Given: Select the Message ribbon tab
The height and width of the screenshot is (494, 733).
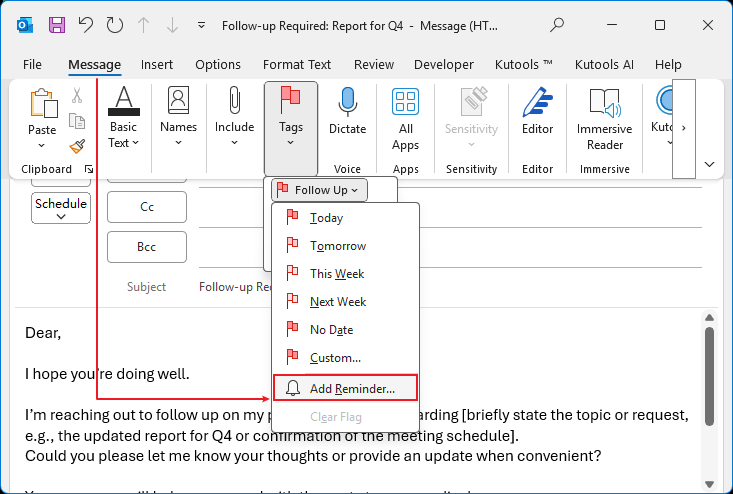Looking at the screenshot, I should tap(94, 64).
